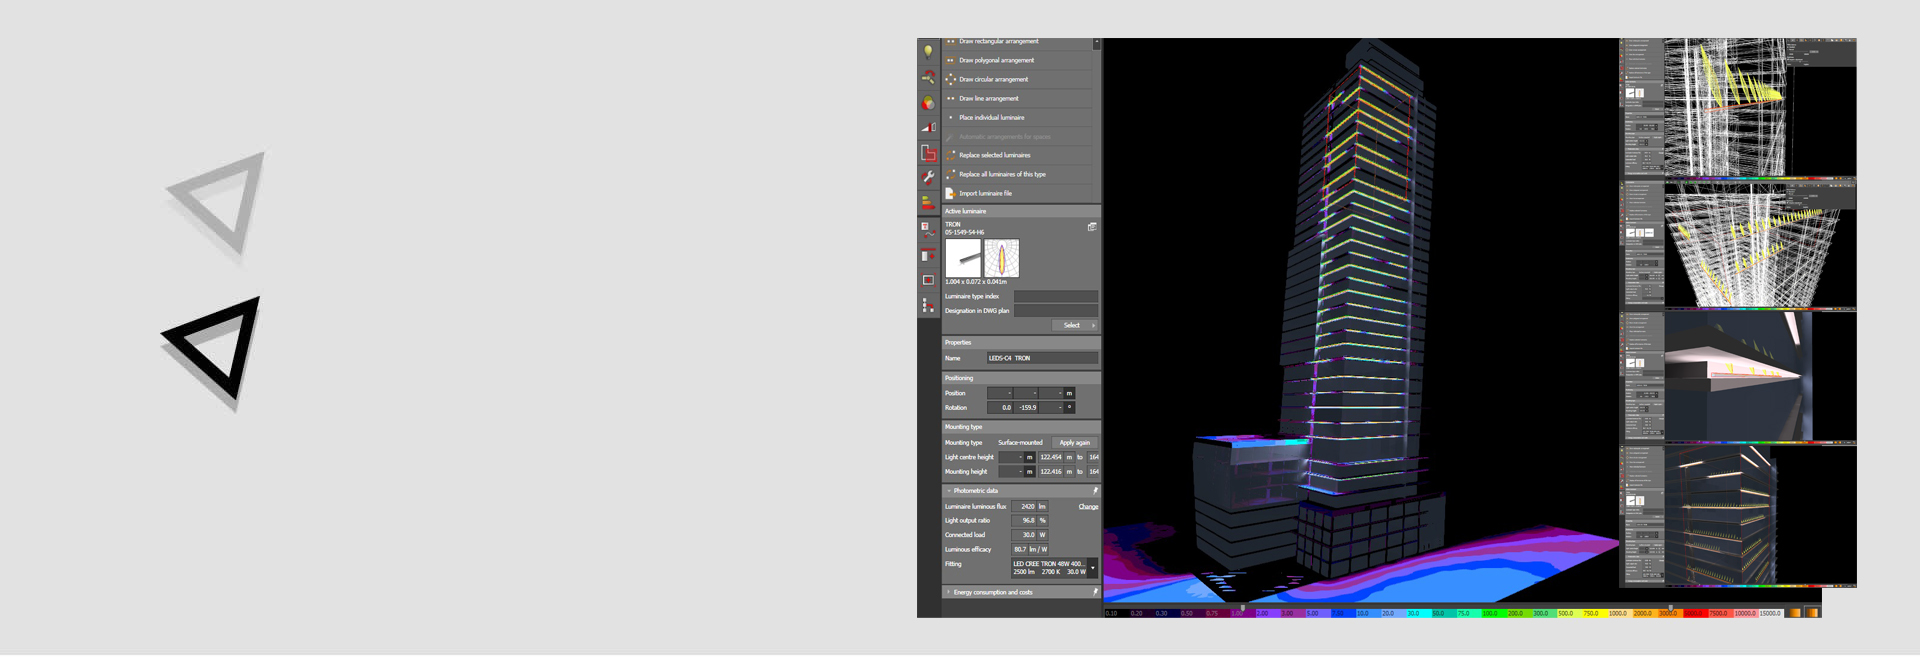The width and height of the screenshot is (1920, 657).
Task: Click the light distribution polar diagram thumbnail
Action: (1001, 258)
